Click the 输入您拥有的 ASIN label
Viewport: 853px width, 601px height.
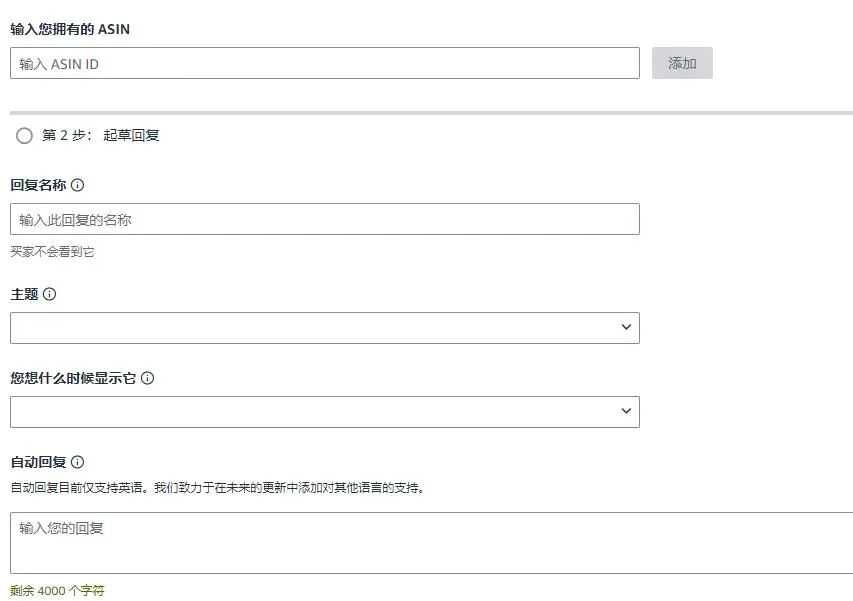[x=70, y=29]
